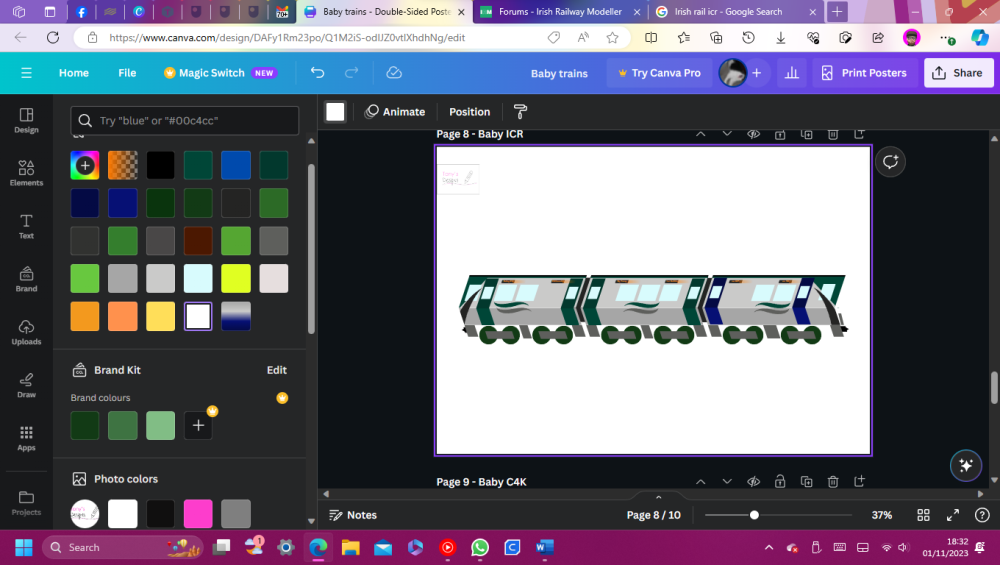Move Page 8 down with chevron
The height and width of the screenshot is (565, 1000).
(x=727, y=134)
